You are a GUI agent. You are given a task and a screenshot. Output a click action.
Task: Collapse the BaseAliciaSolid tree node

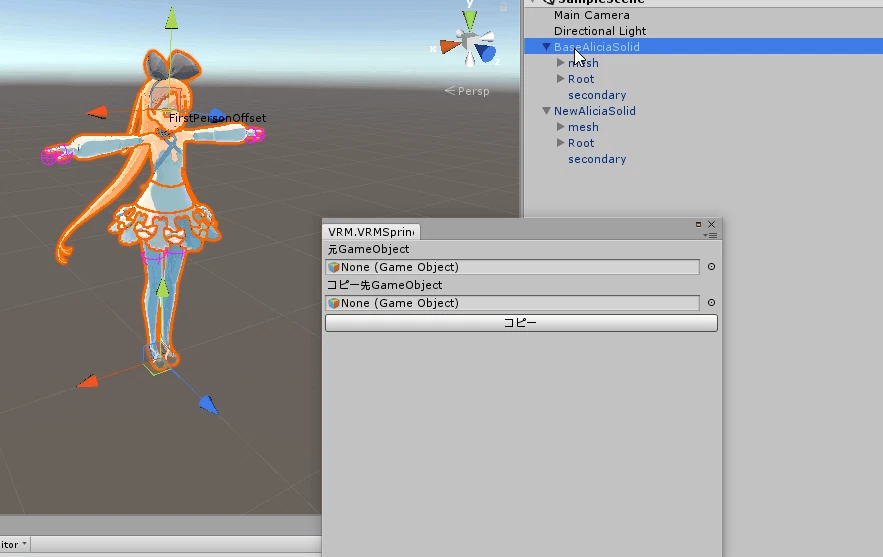click(x=546, y=47)
